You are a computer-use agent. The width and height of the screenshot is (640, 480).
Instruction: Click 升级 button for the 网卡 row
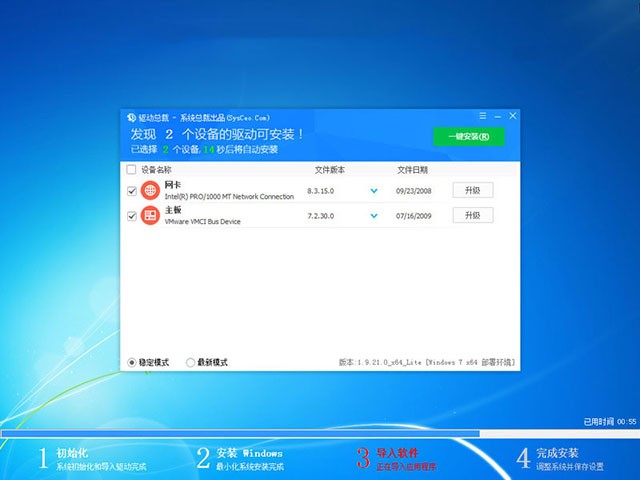coord(473,190)
